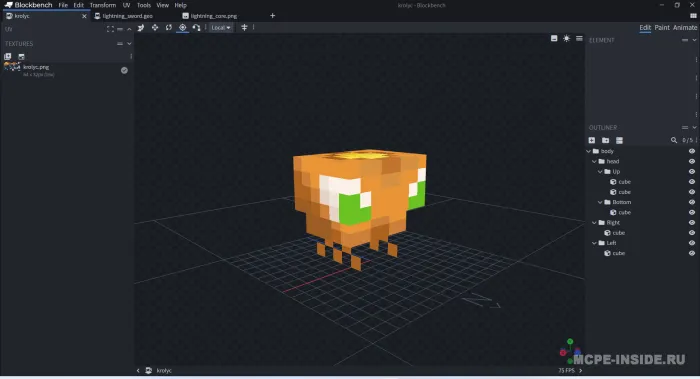The height and width of the screenshot is (379, 700).
Task: Hide the body group via eye icon
Action: (x=692, y=151)
